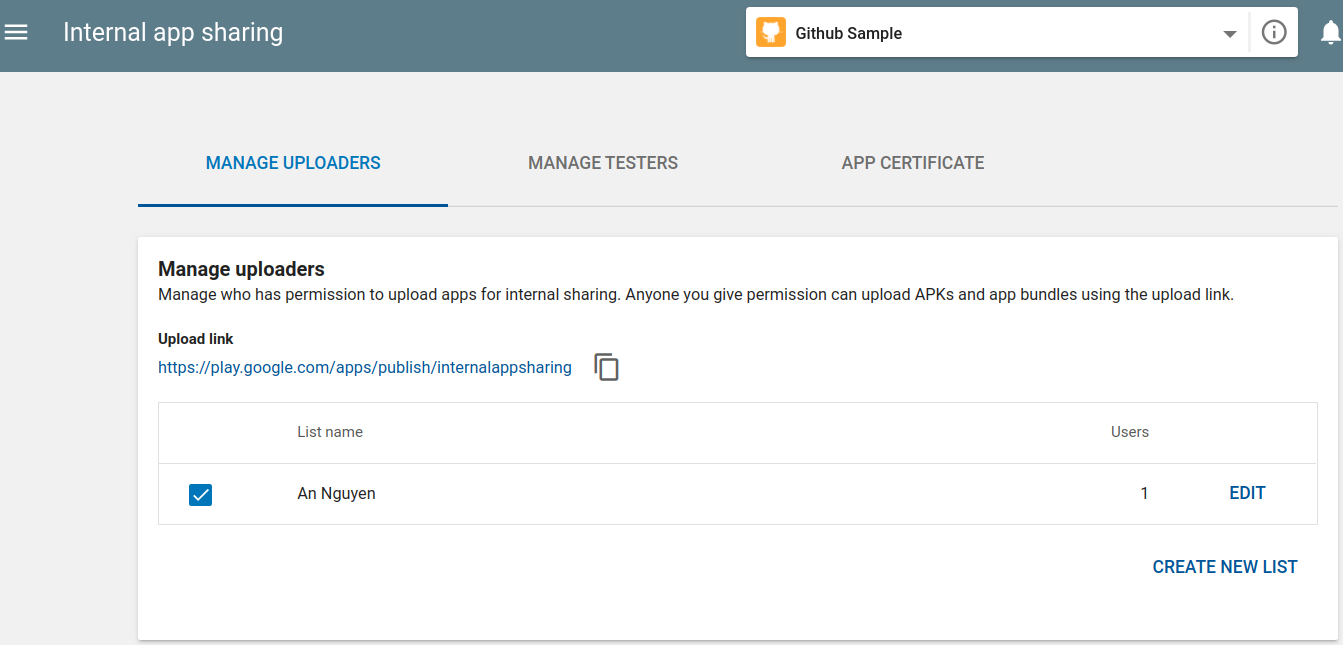Open the notifications bell
This screenshot has height=645, width=1343.
(1330, 33)
